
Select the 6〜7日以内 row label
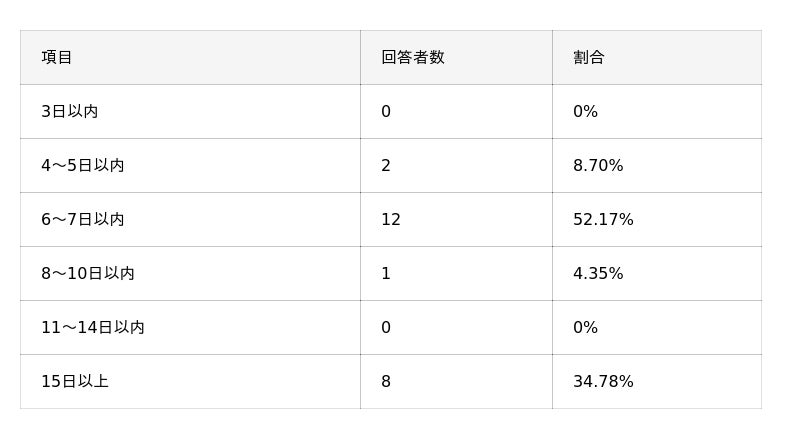[x=82, y=220]
